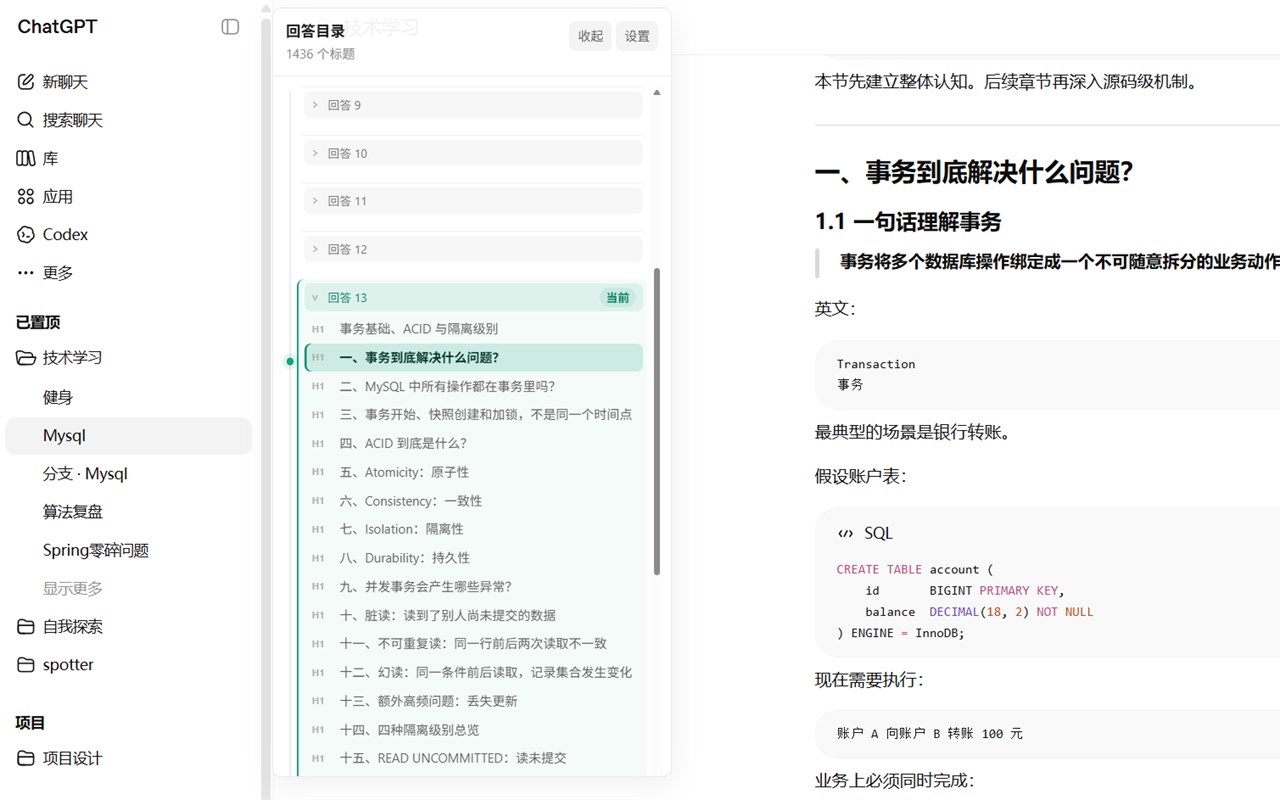Image resolution: width=1280 pixels, height=800 pixels.
Task: Click the outline panel vertical scrollbar thumb
Action: [x=657, y=421]
